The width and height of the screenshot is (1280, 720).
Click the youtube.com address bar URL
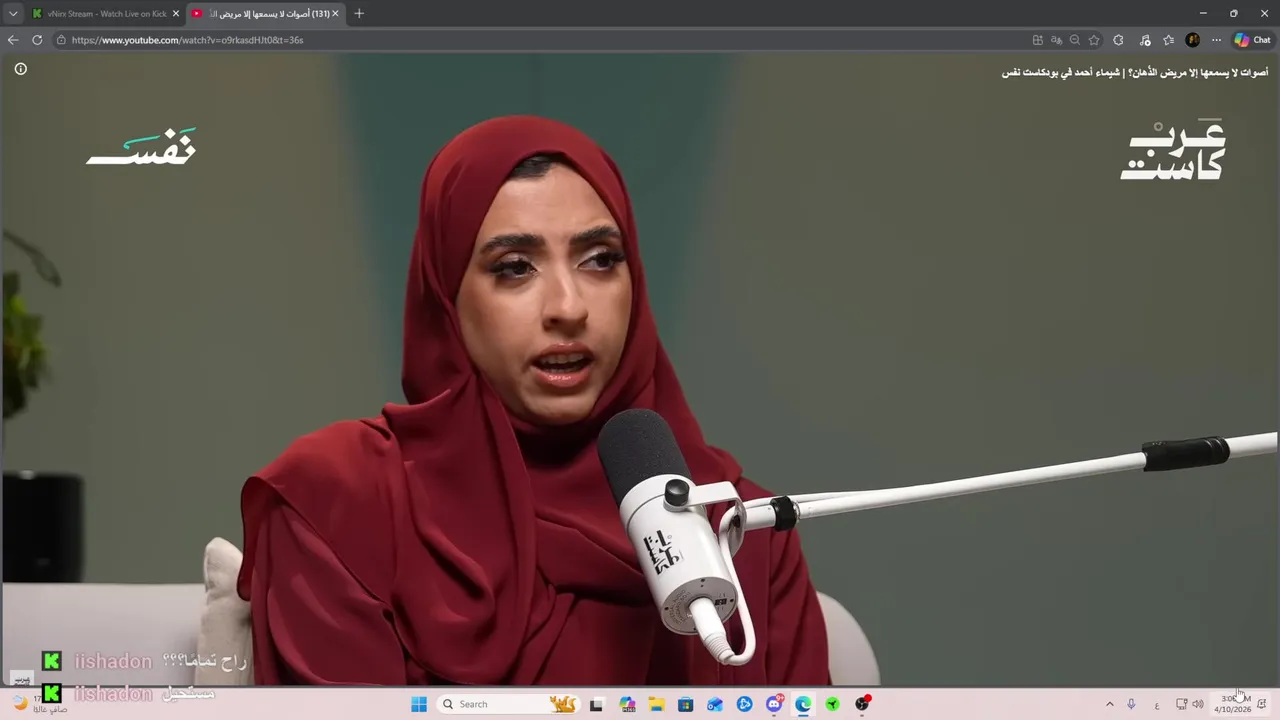(187, 40)
